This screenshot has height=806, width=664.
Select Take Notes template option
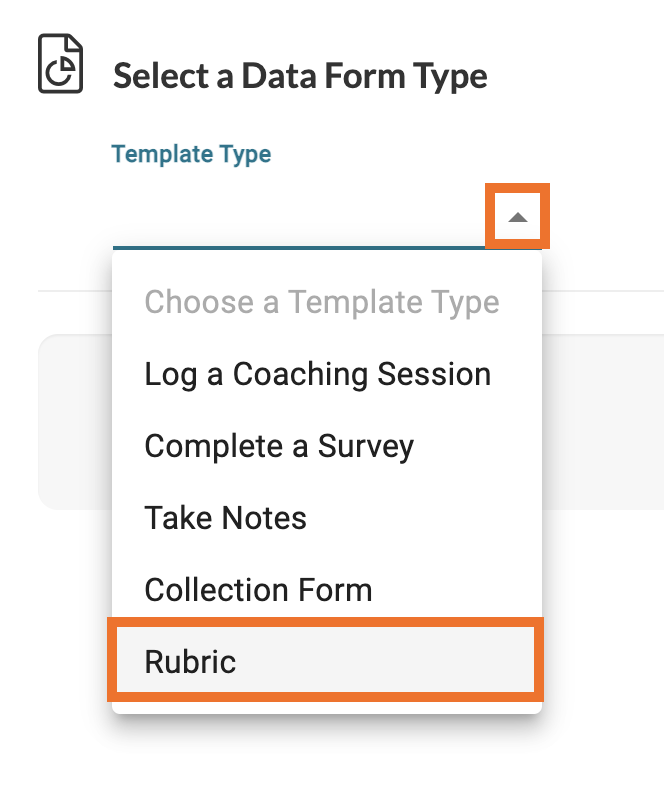pyautogui.click(x=226, y=518)
